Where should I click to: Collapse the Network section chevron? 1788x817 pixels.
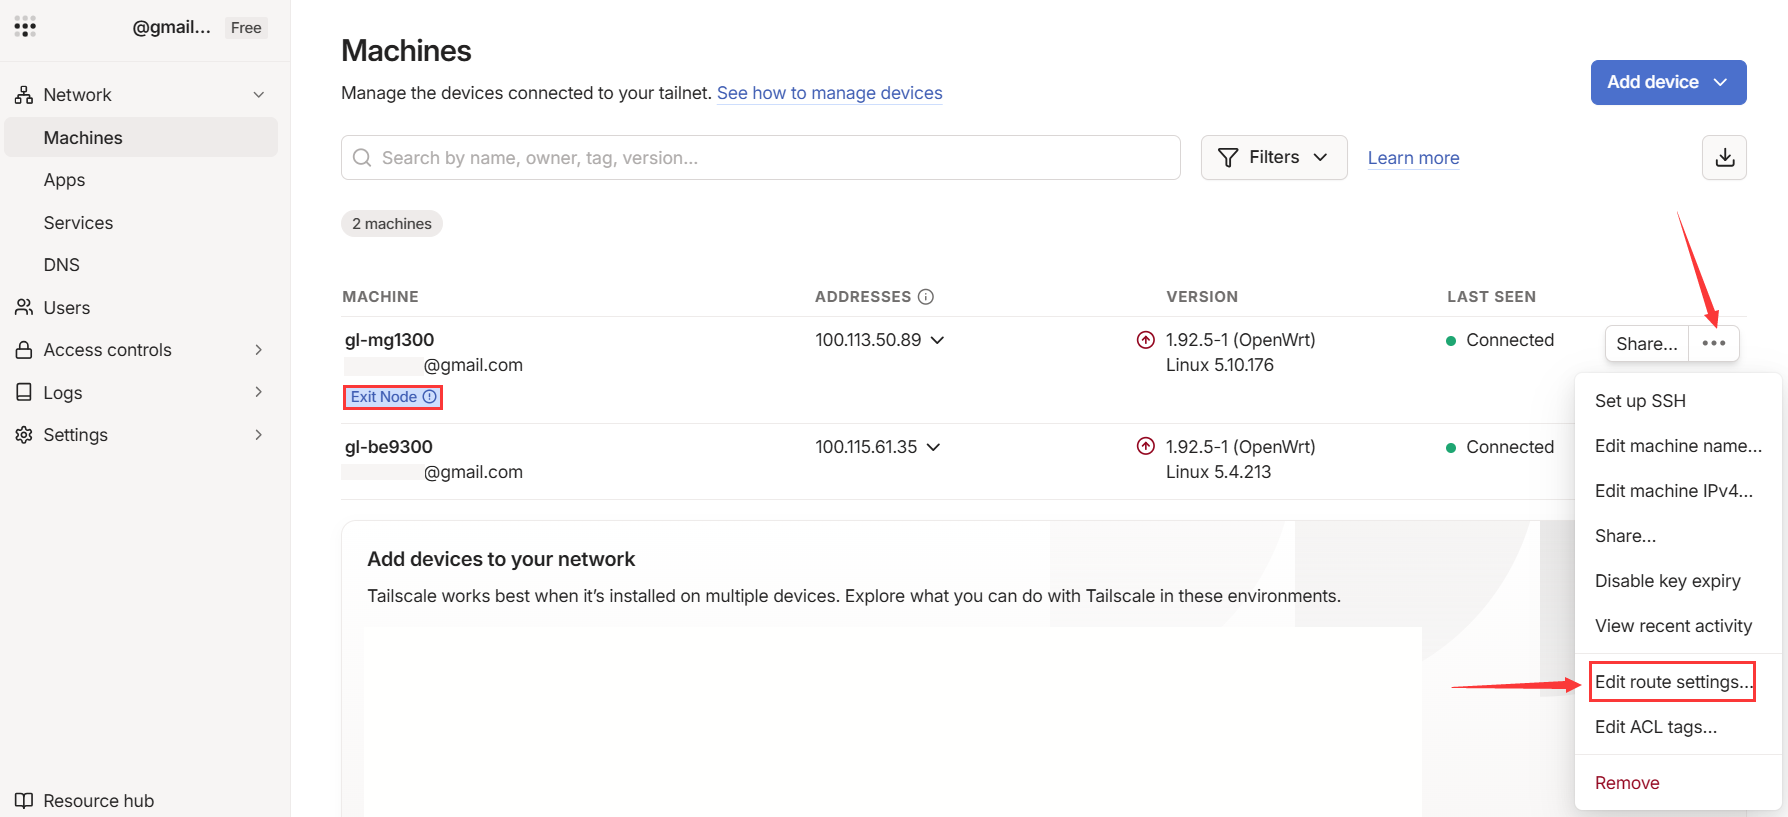point(259,95)
